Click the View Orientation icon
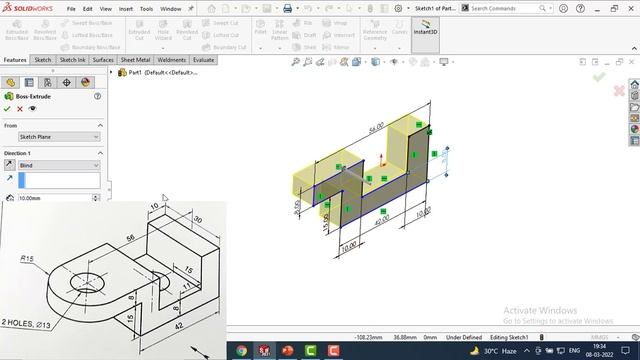This screenshot has width=640, height=360. pos(356,62)
